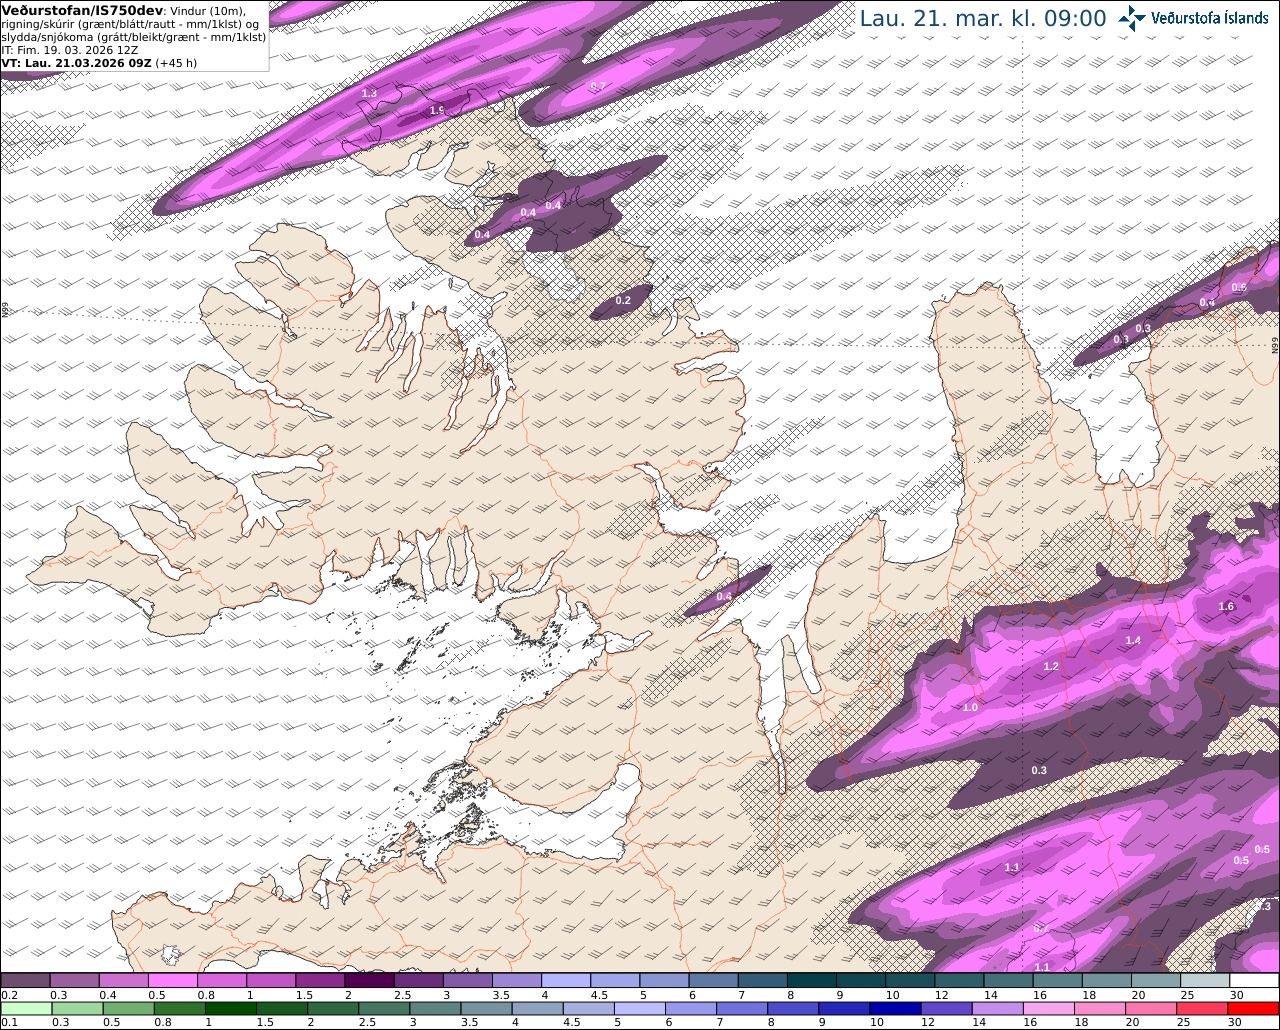Select the red rain legend swatch after 30

click(x=1254, y=1008)
